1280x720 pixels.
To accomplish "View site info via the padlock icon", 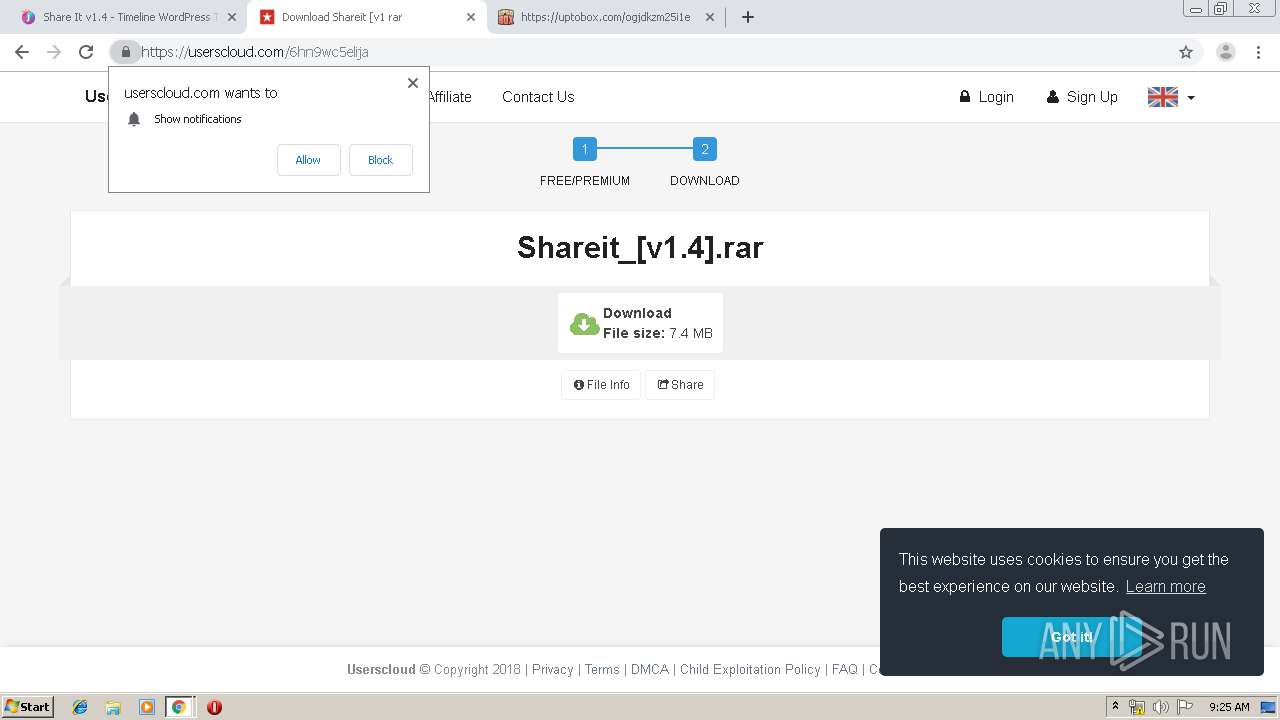I will (125, 52).
